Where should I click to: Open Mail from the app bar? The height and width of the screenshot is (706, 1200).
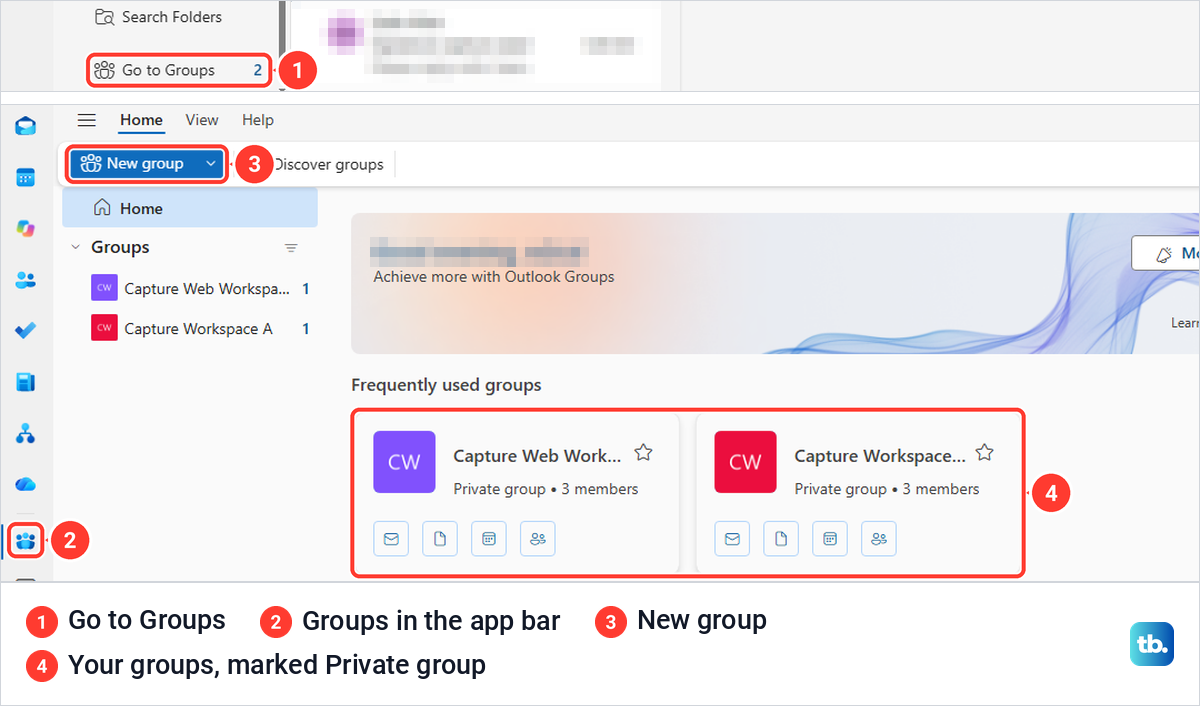point(26,126)
